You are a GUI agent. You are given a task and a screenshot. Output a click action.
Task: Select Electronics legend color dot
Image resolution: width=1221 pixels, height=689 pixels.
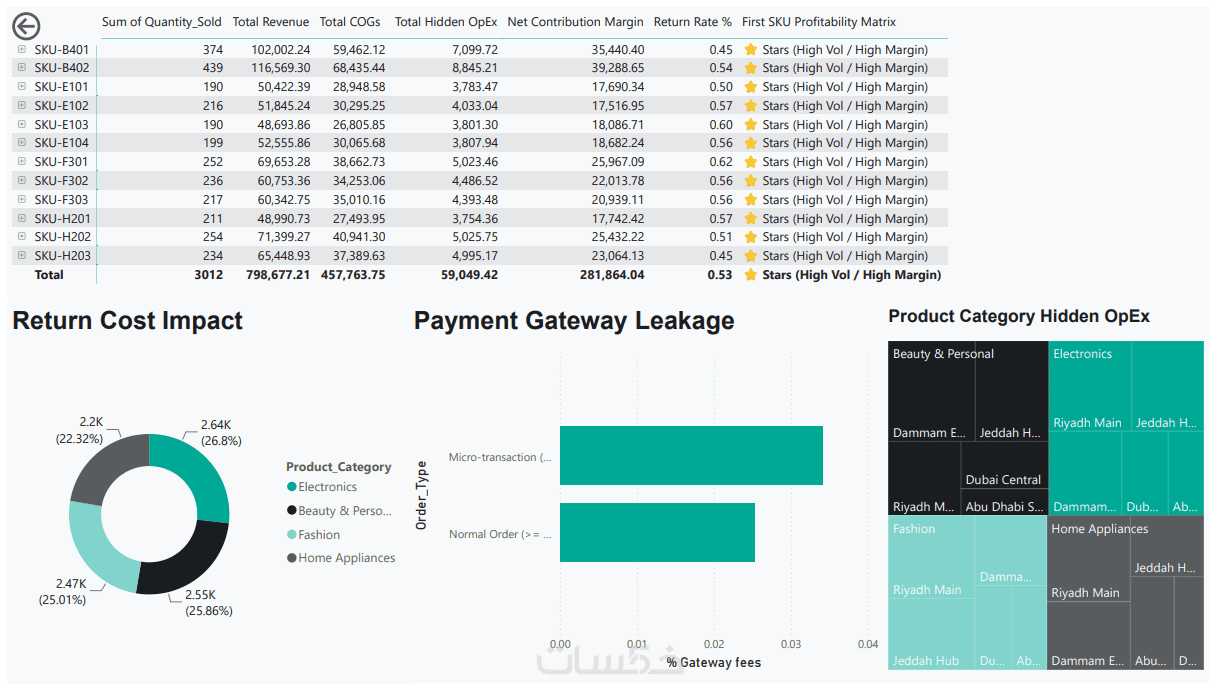point(291,487)
